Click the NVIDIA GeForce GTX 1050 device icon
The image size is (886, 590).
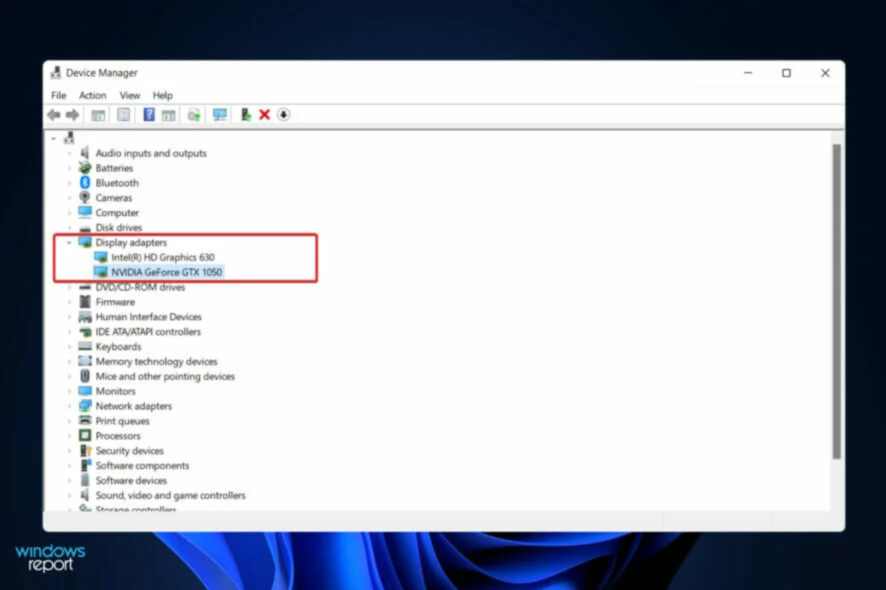pyautogui.click(x=101, y=272)
